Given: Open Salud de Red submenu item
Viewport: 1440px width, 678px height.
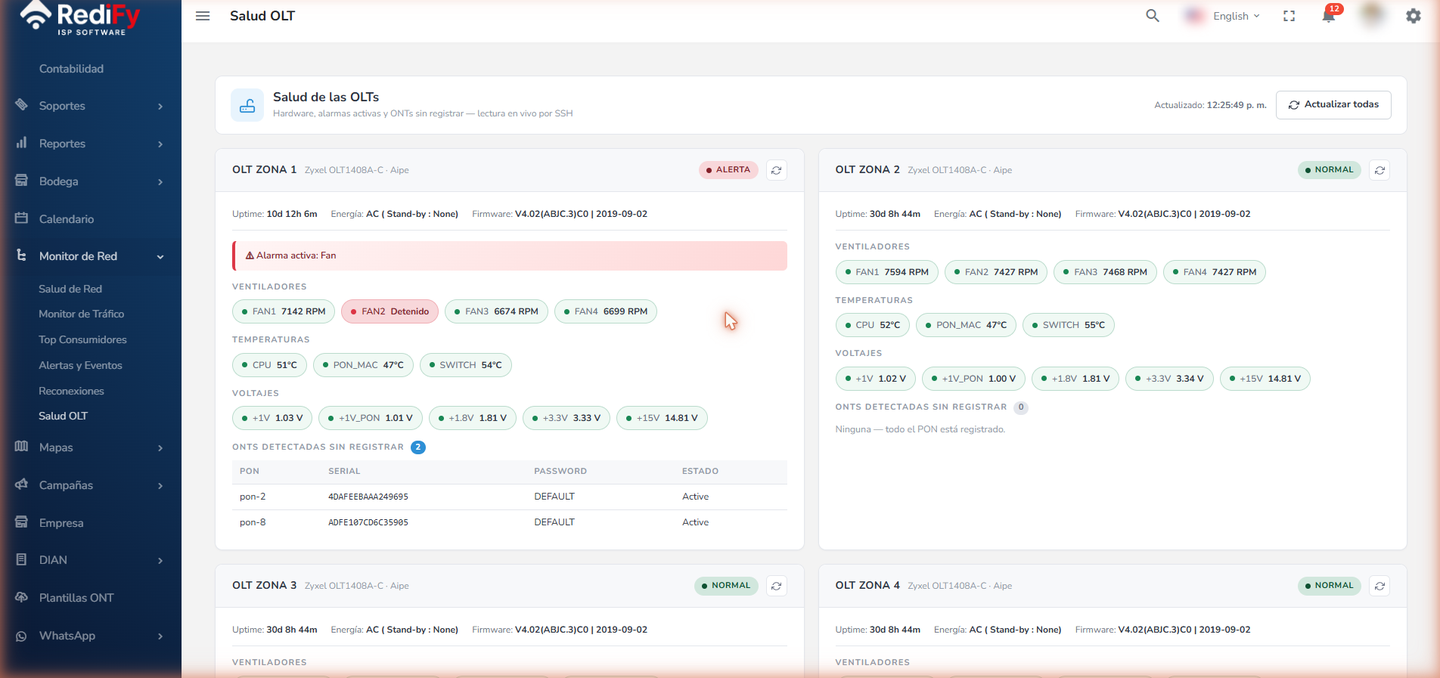Looking at the screenshot, I should click(x=70, y=289).
